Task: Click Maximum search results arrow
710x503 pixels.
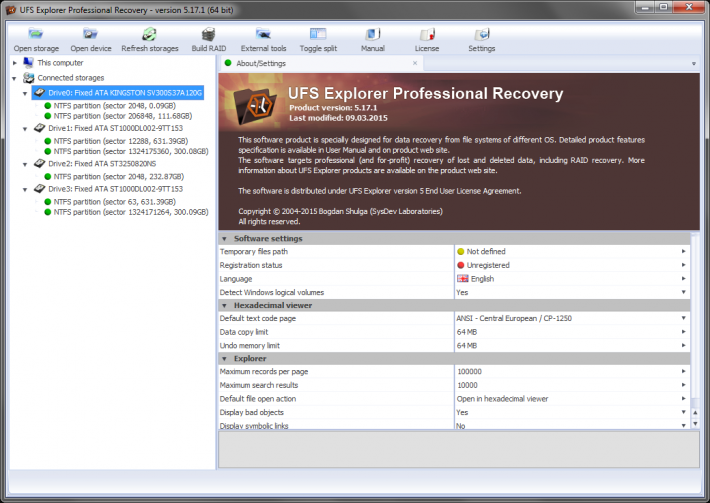Action: (x=684, y=385)
